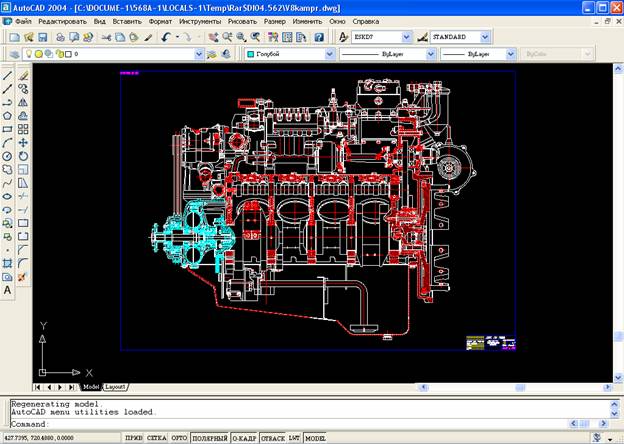
Task: Switch to the Layout1 tab
Action: [115, 387]
